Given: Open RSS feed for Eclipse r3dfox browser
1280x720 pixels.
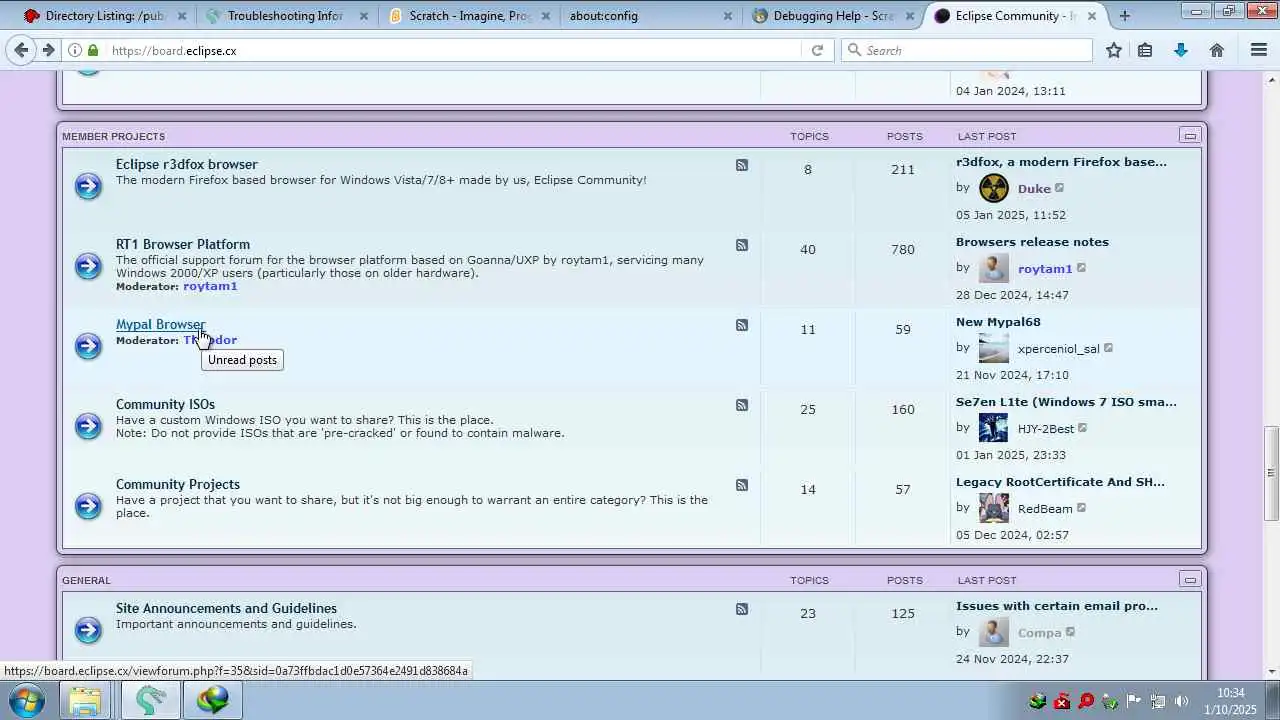Looking at the screenshot, I should 742,165.
